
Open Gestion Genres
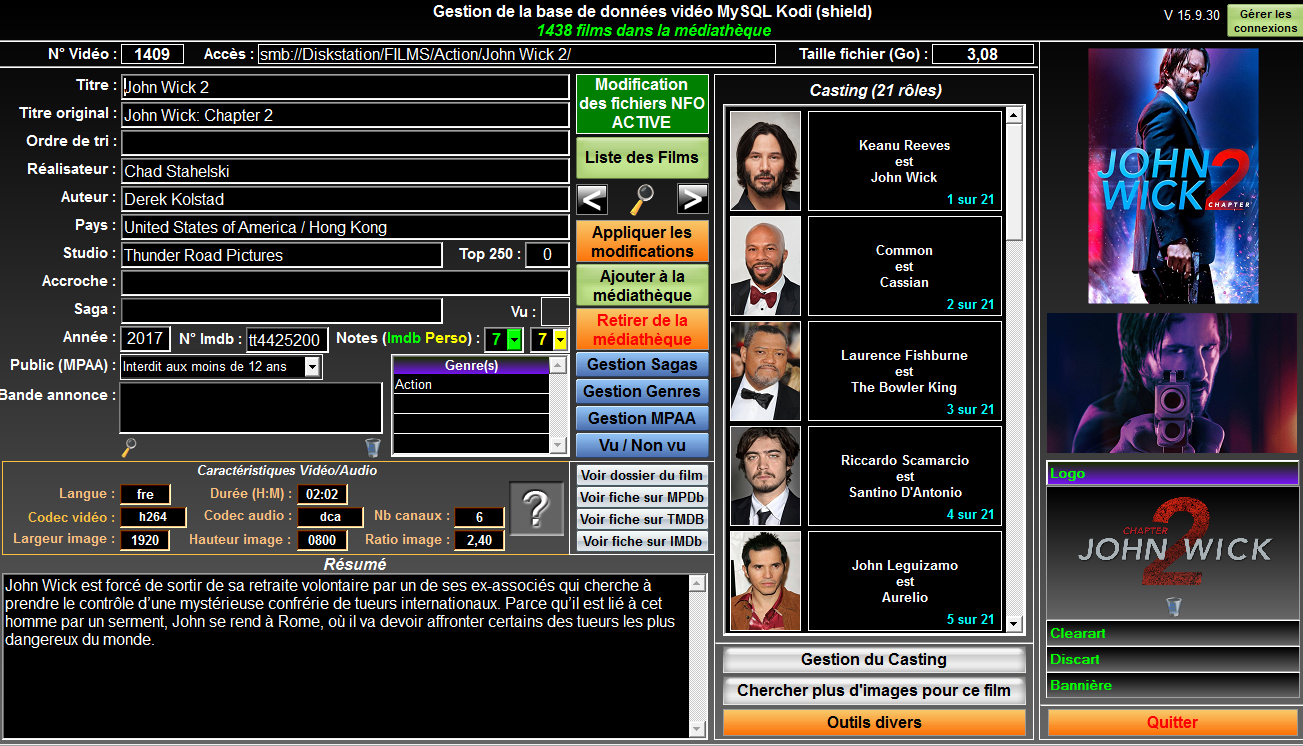pyautogui.click(x=642, y=391)
